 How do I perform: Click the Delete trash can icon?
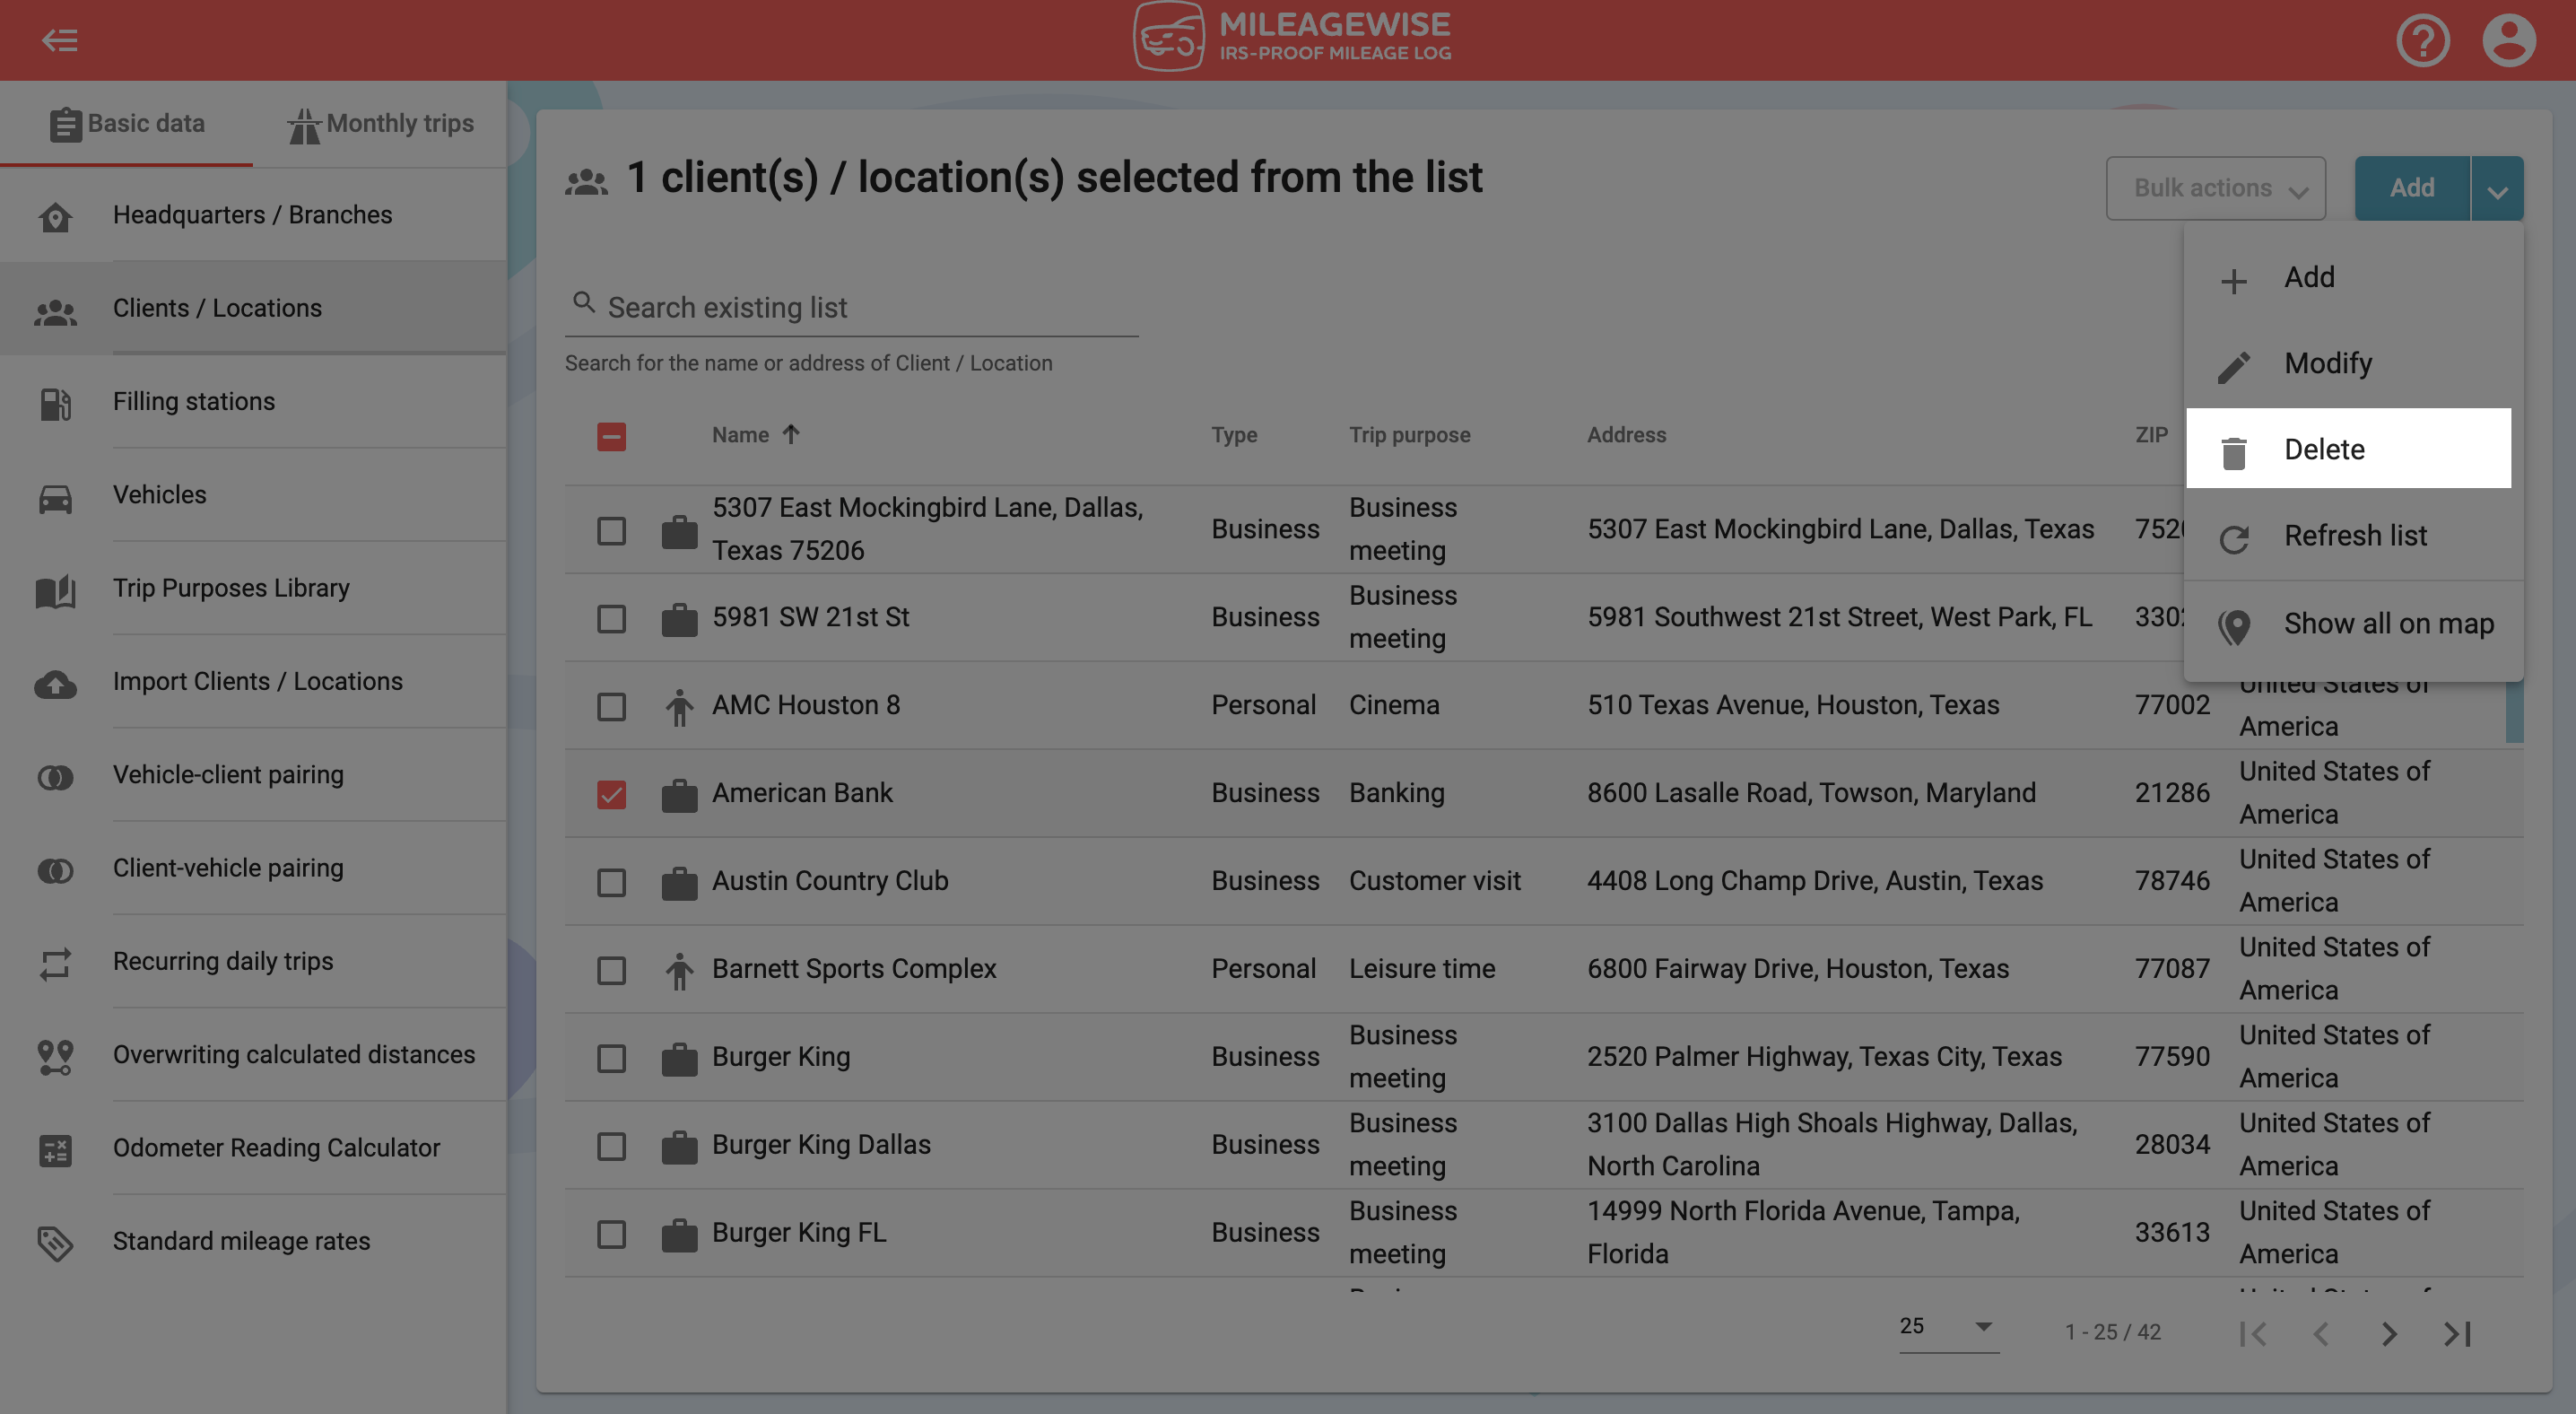[2233, 452]
